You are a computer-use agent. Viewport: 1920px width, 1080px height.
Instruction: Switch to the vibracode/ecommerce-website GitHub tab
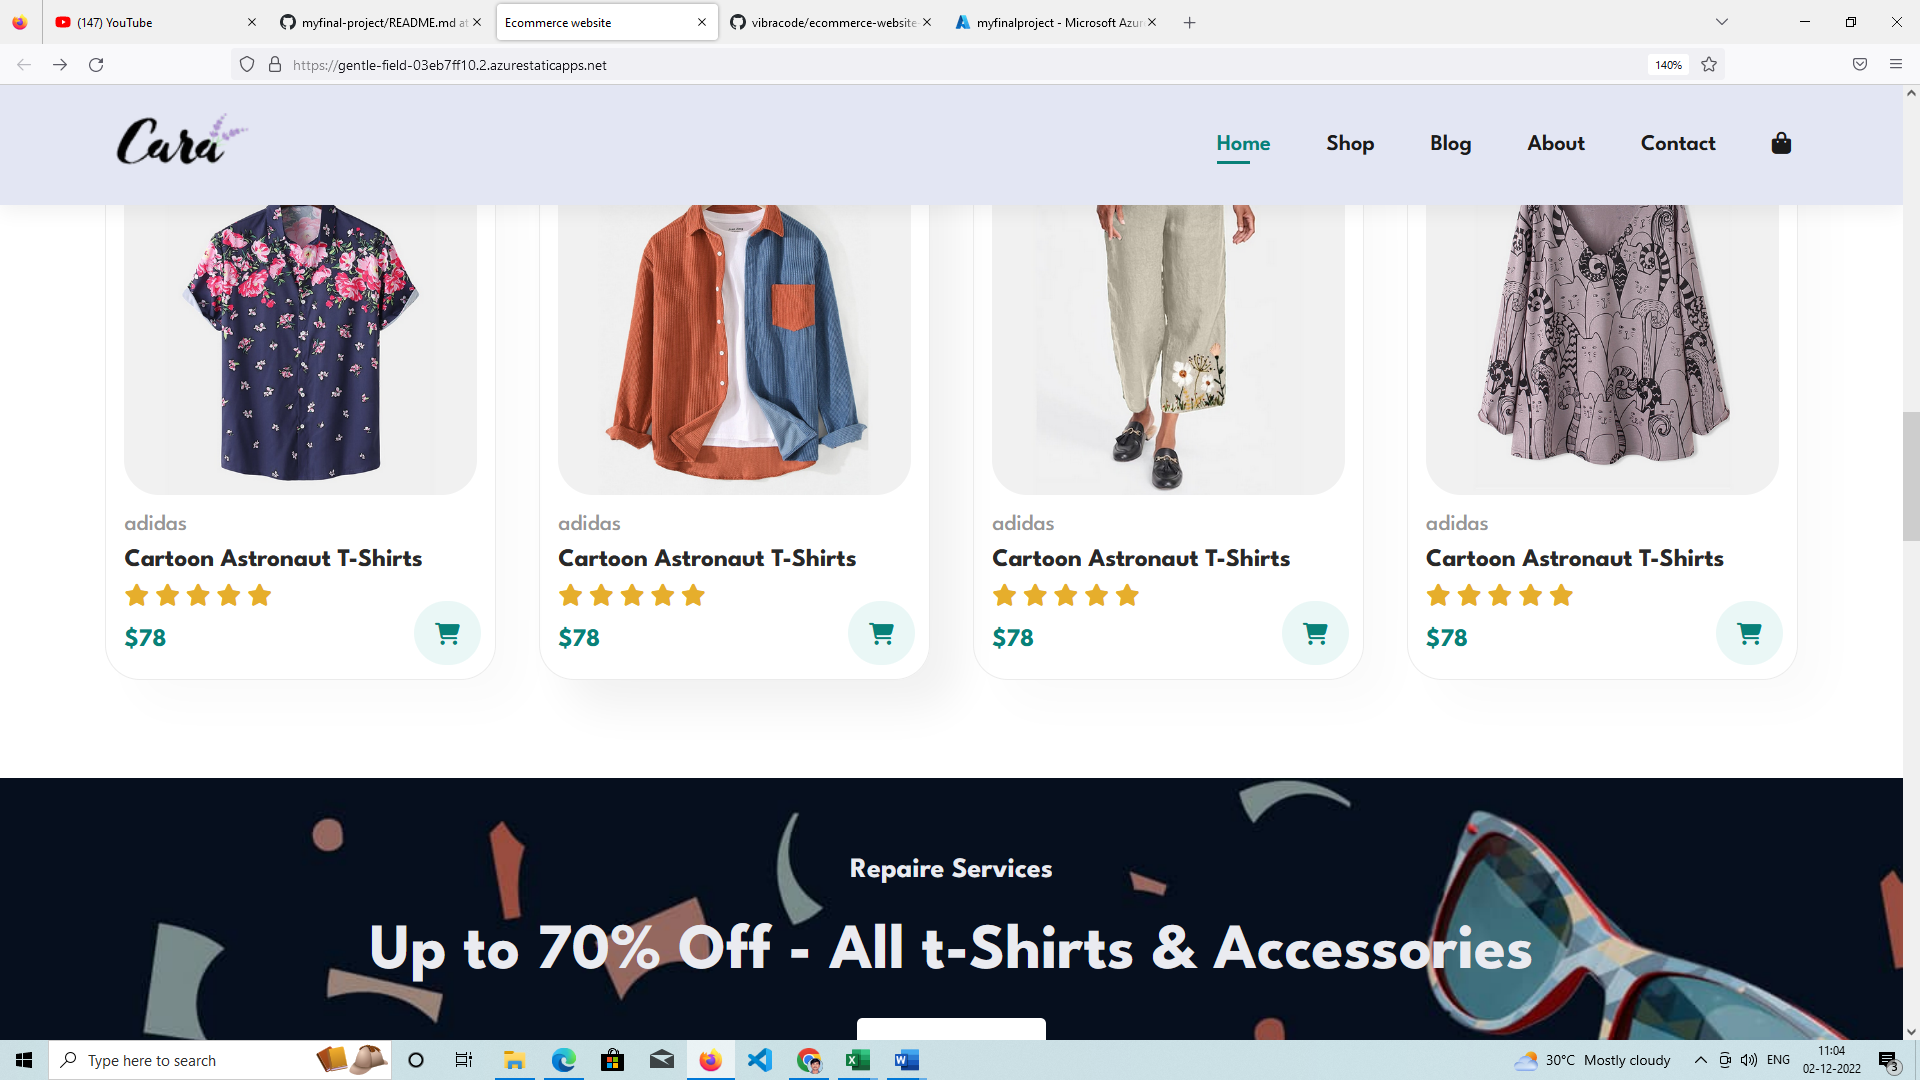pyautogui.click(x=830, y=22)
